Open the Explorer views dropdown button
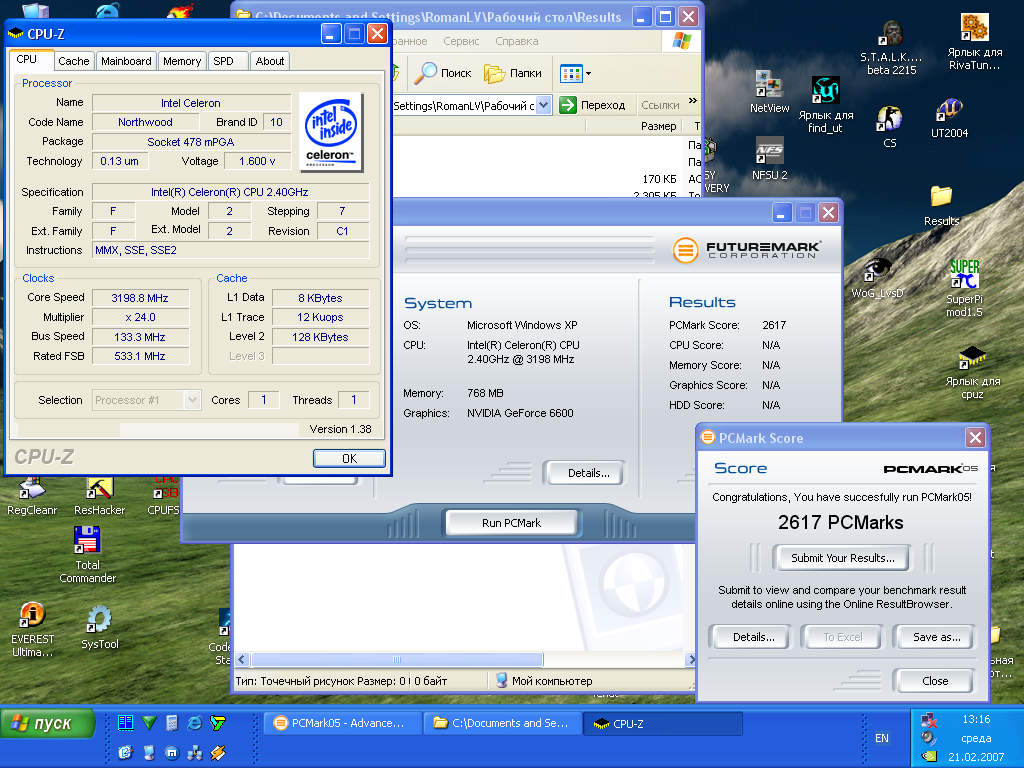The width and height of the screenshot is (1024, 768). 575,74
